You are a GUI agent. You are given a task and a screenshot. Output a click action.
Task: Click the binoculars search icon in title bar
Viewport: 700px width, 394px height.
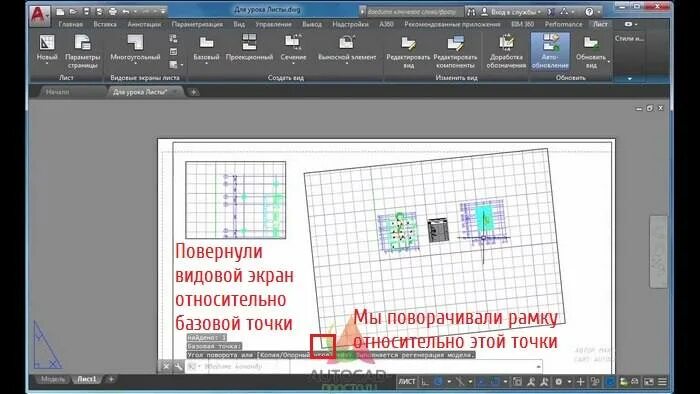471,12
